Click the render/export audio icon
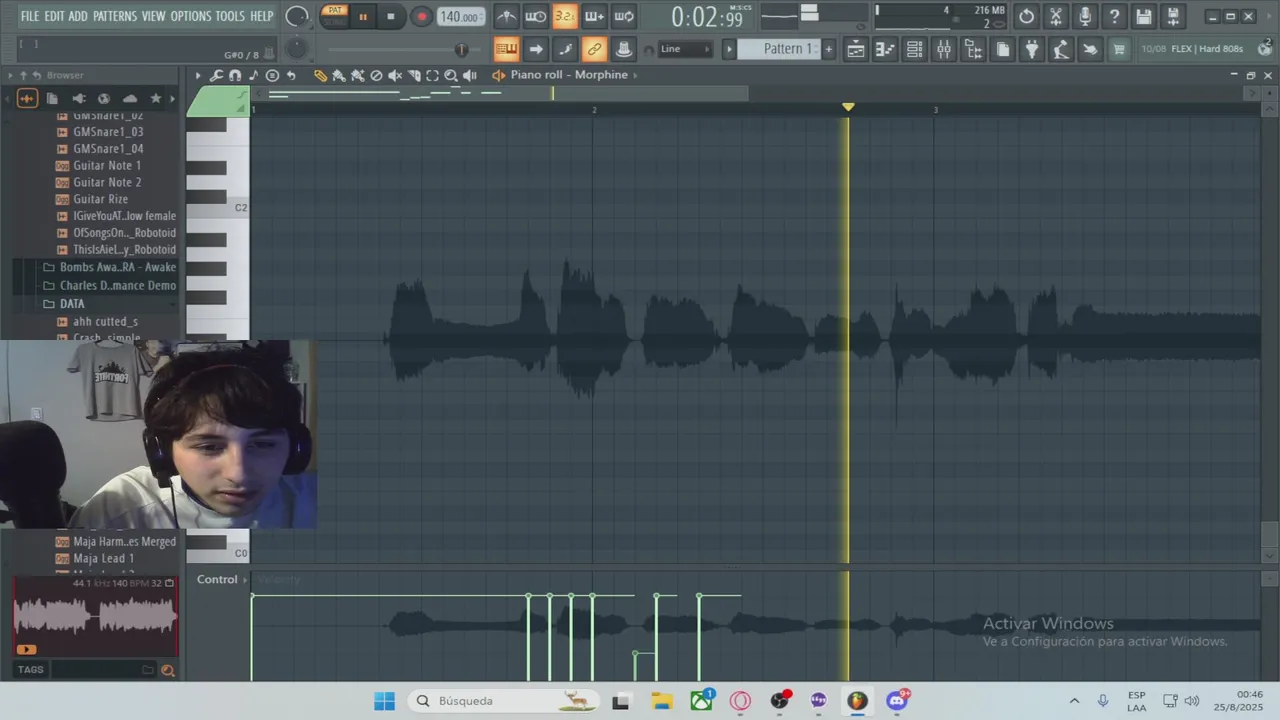The image size is (1280, 720). click(x=1173, y=16)
